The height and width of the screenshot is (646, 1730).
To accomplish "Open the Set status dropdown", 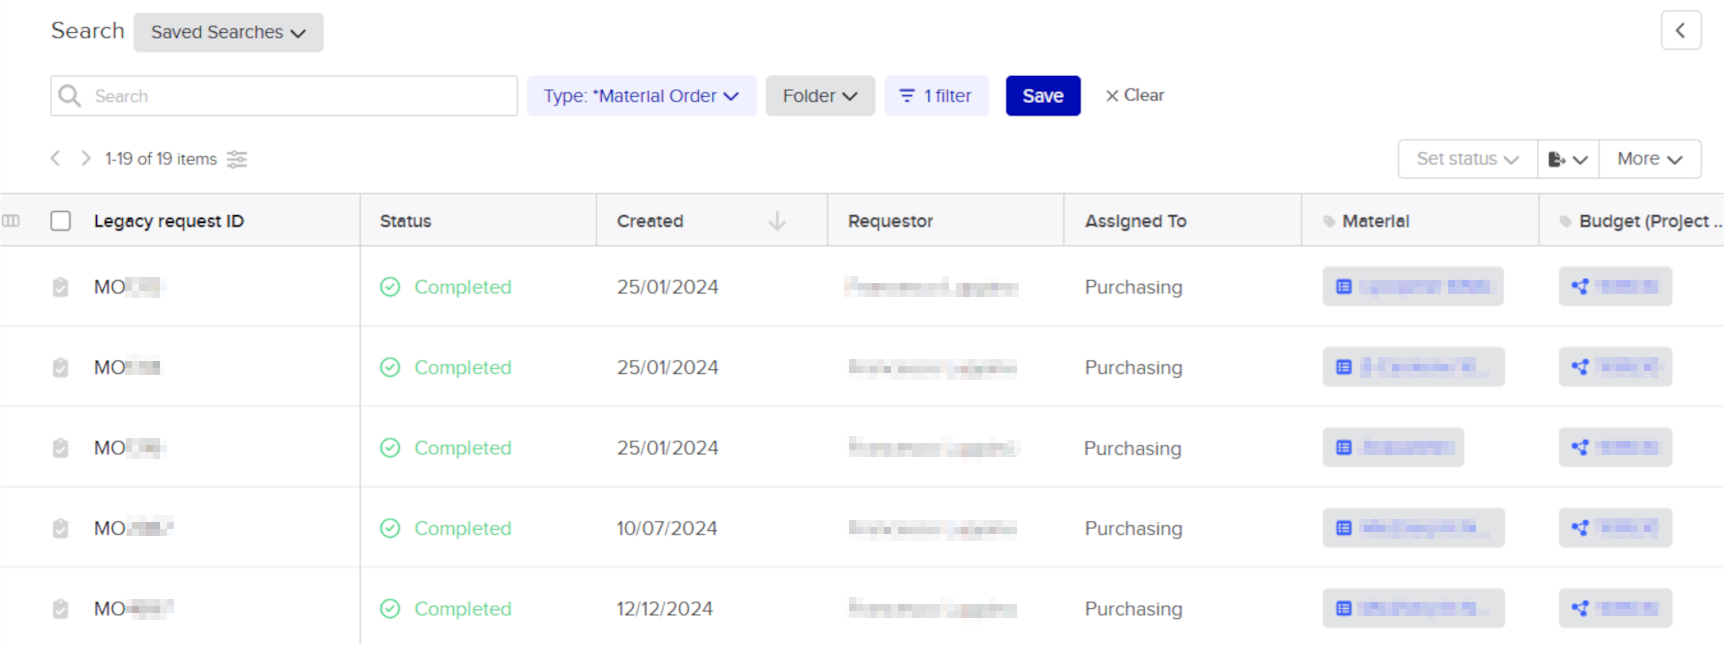I will click(x=1467, y=159).
